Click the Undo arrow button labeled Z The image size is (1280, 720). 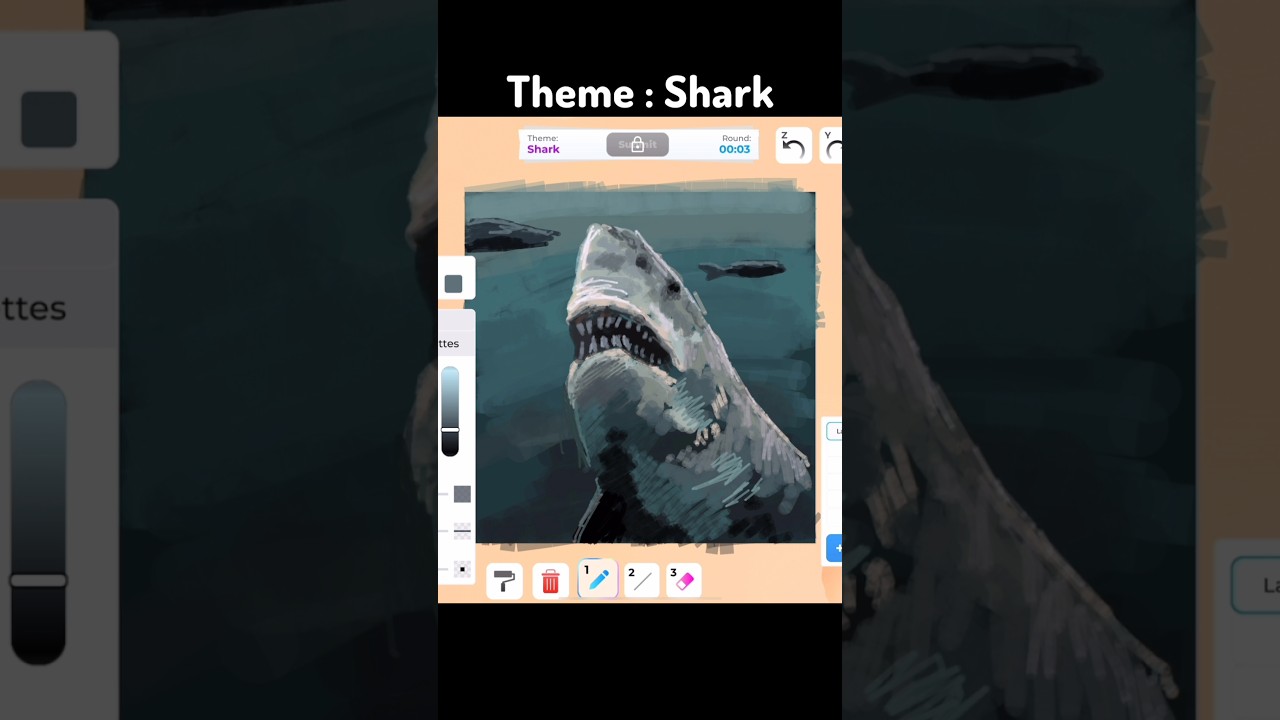pyautogui.click(x=793, y=146)
